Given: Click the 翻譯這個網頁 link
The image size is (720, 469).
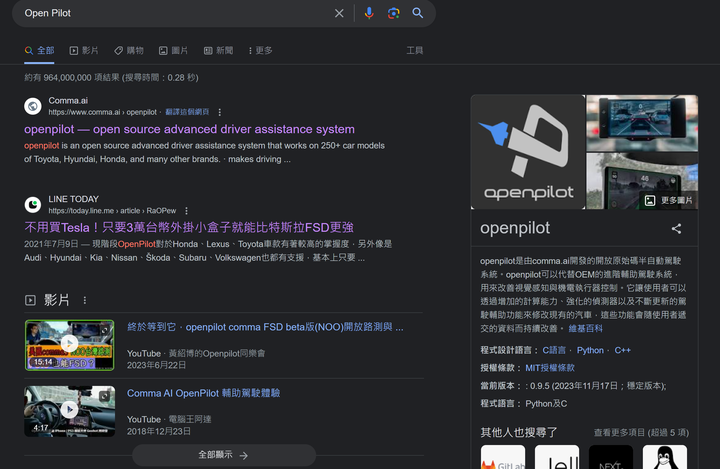Looking at the screenshot, I should [x=187, y=112].
